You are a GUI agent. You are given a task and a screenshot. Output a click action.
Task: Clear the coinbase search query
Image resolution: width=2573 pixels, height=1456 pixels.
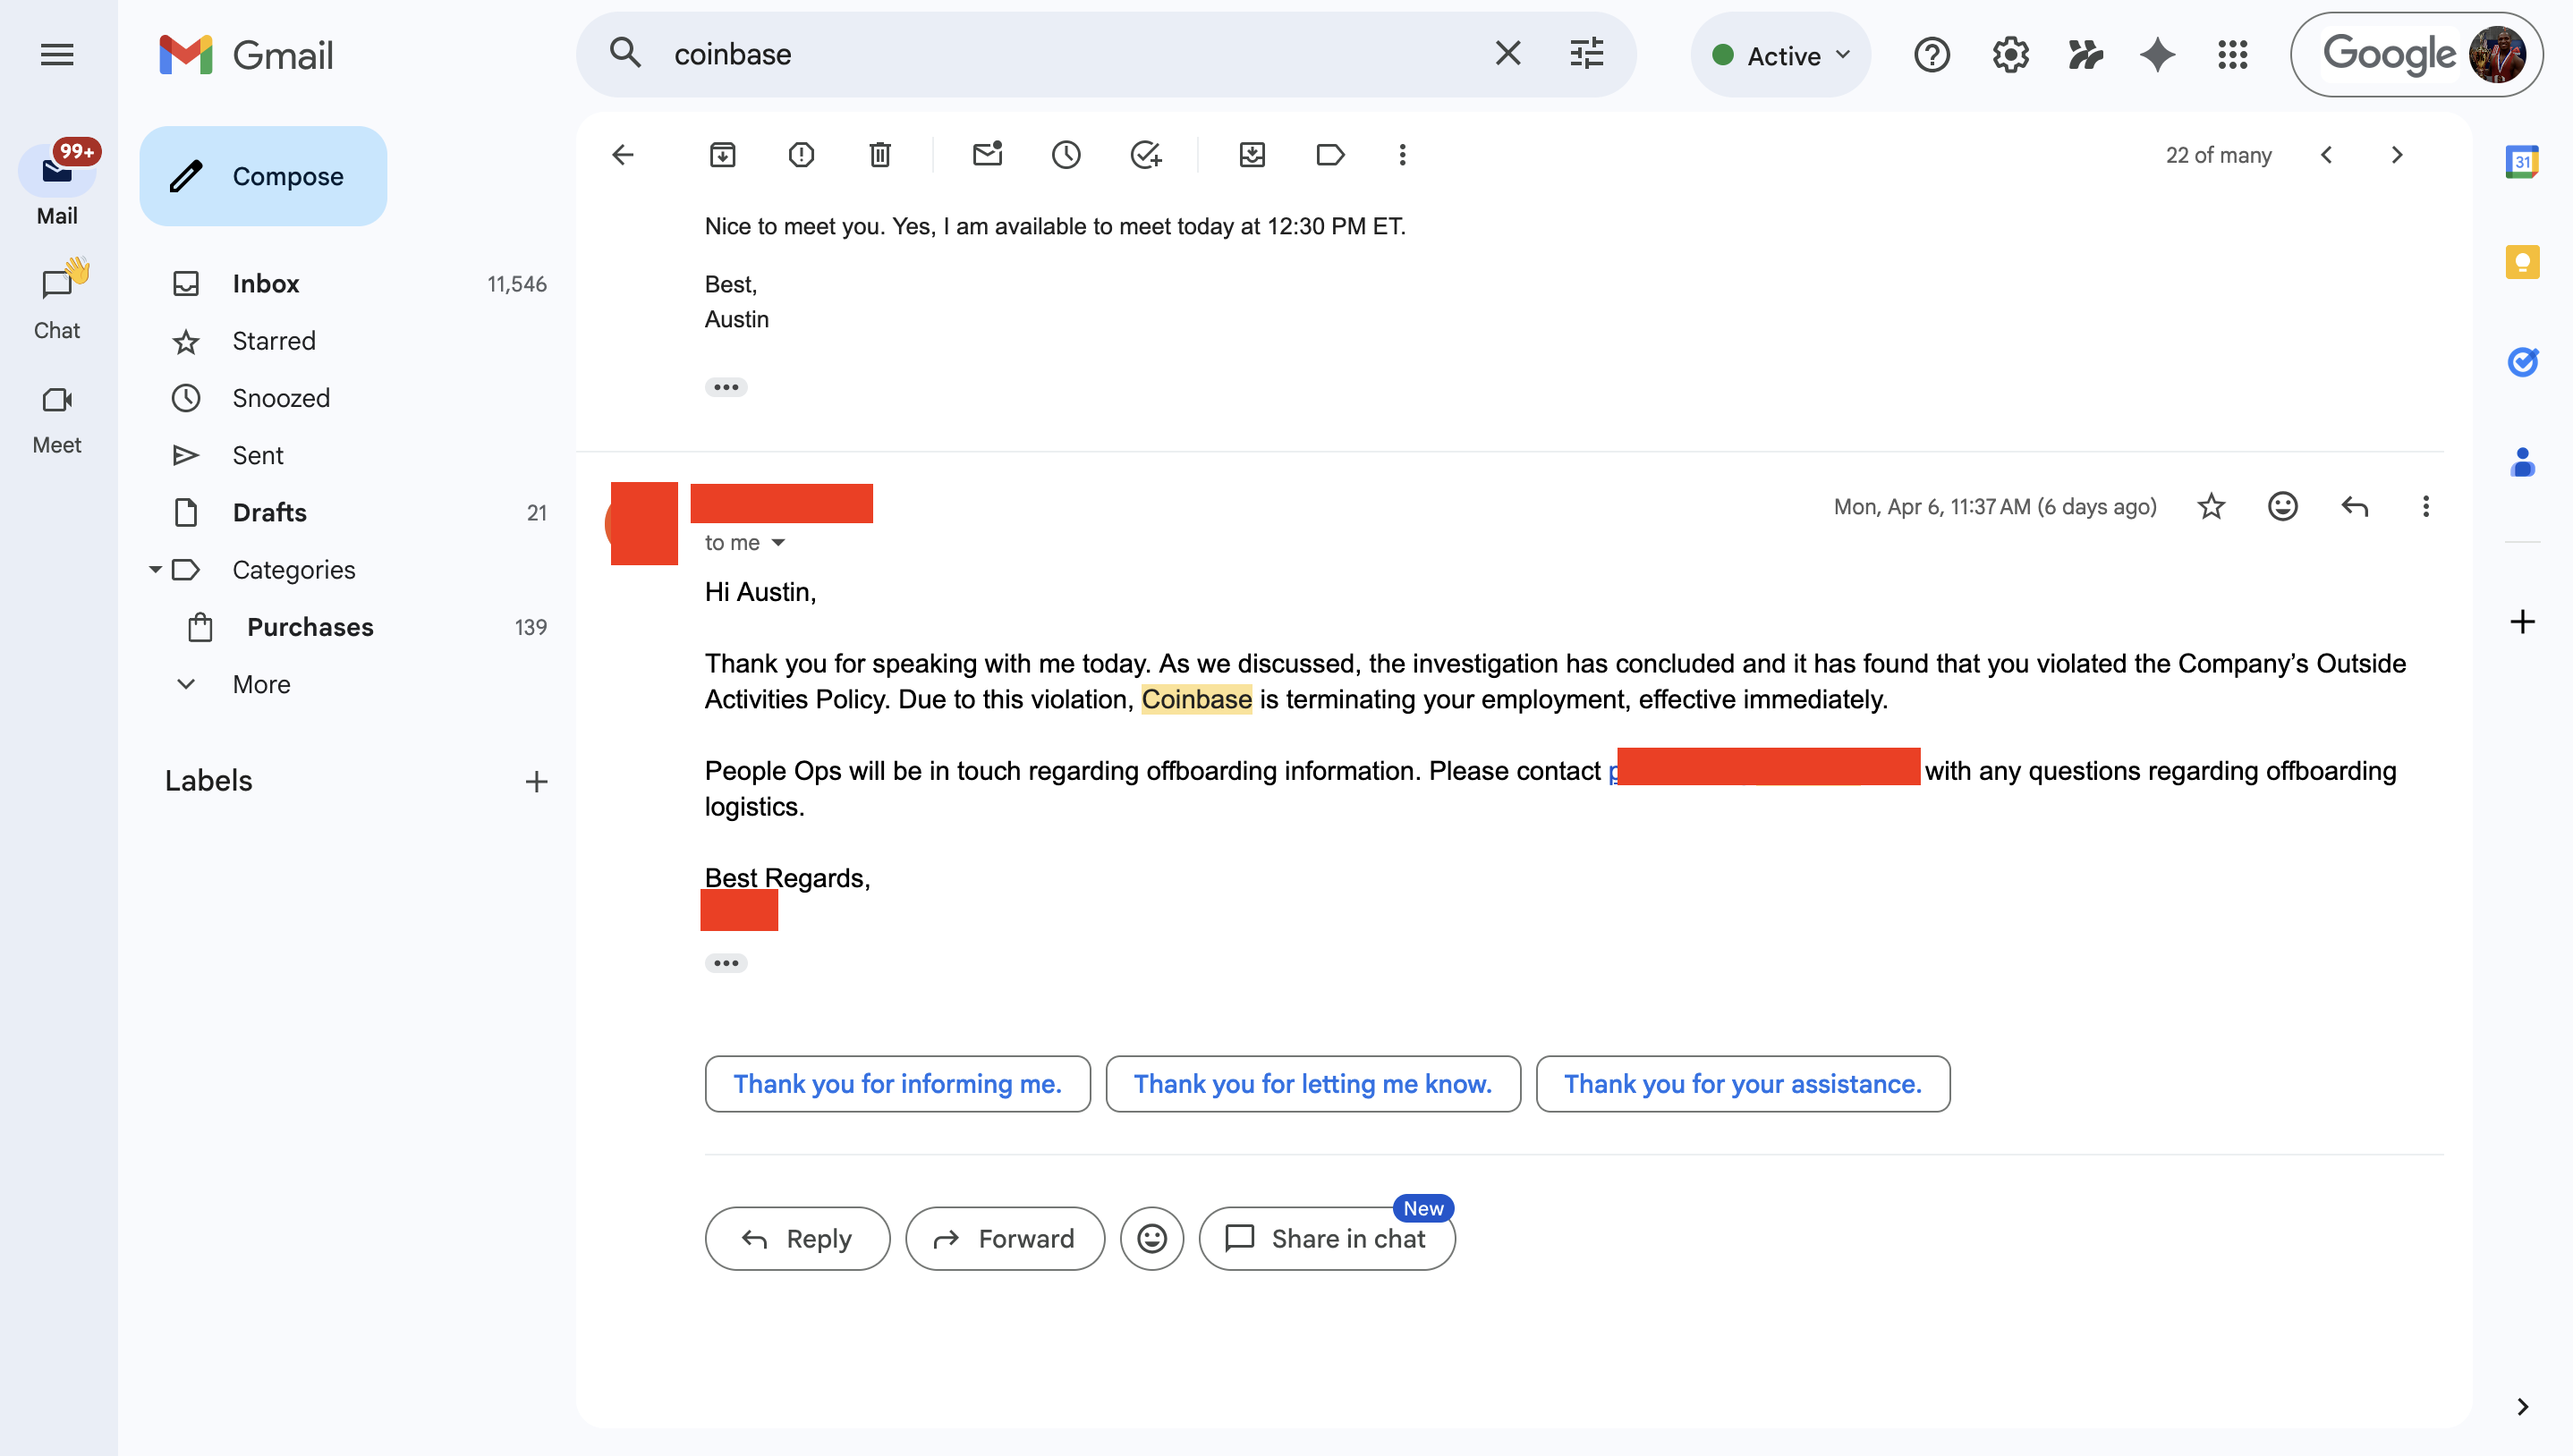click(1508, 54)
